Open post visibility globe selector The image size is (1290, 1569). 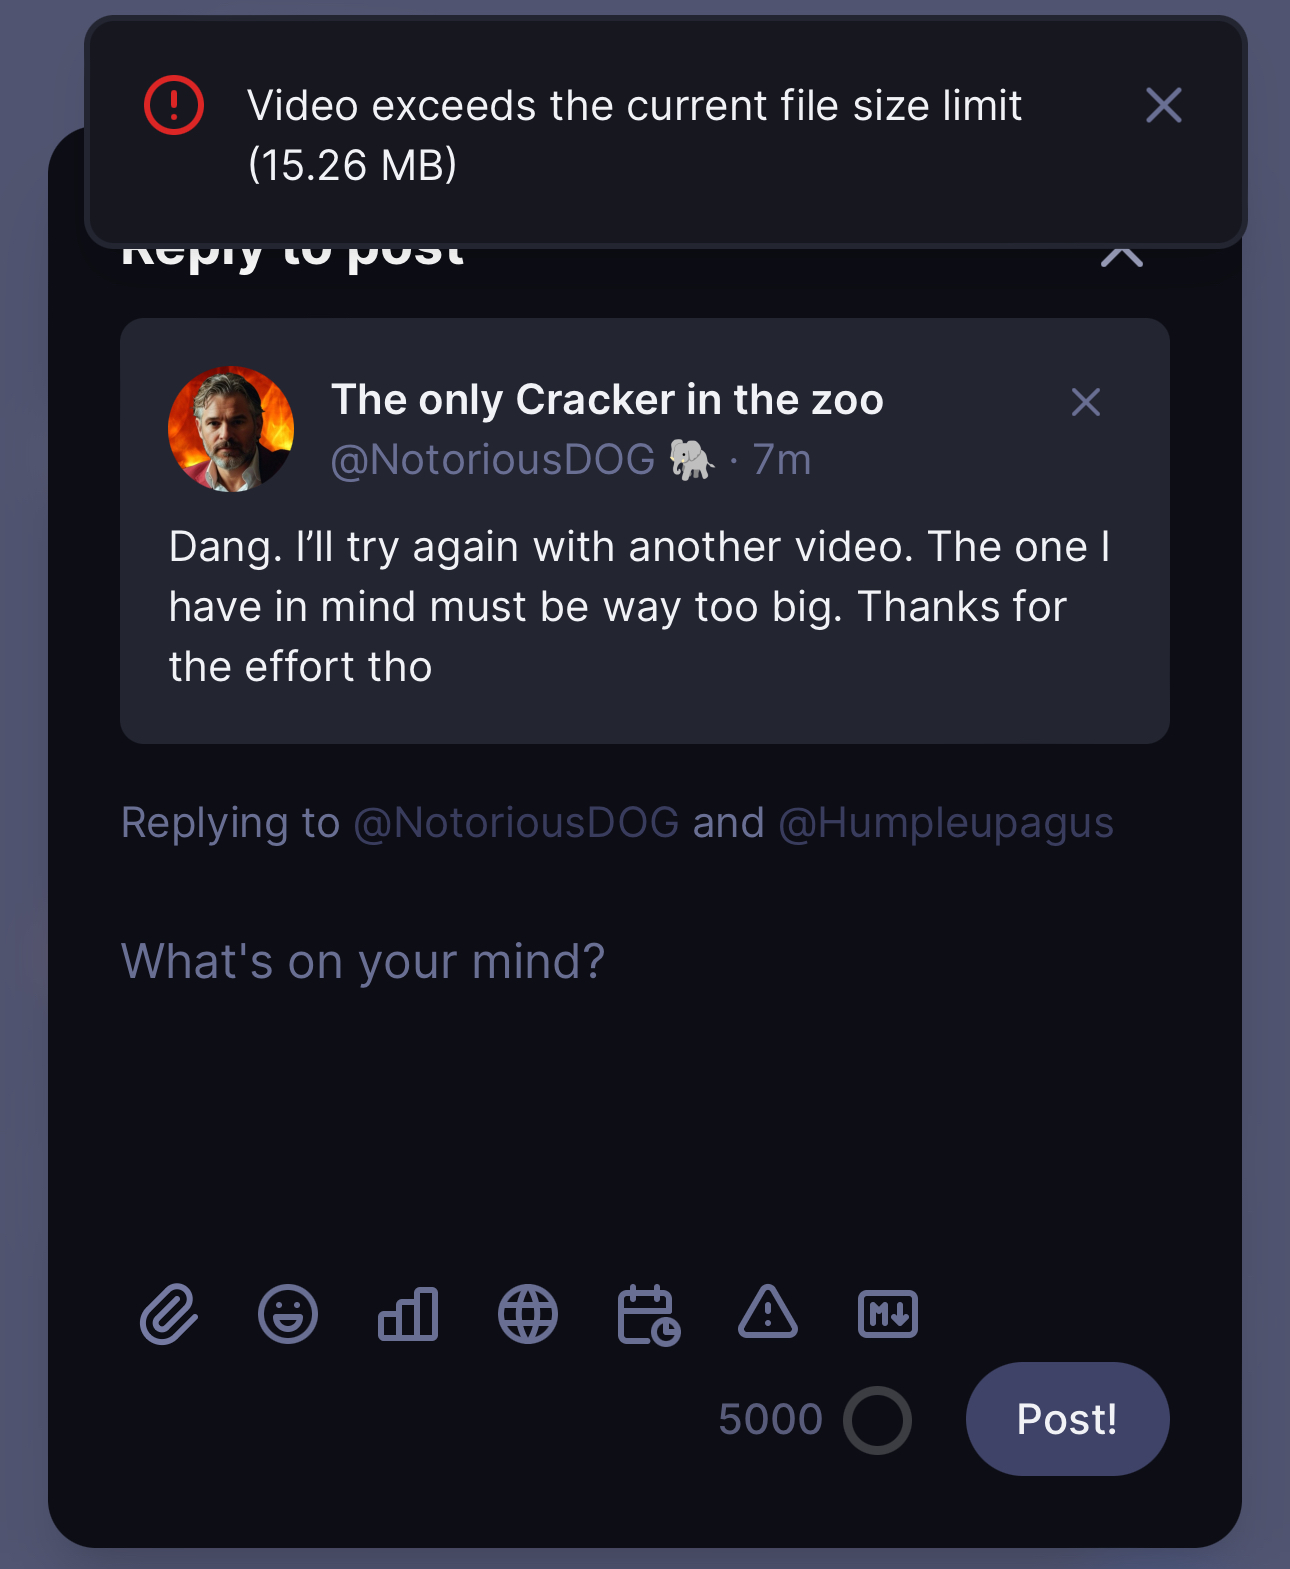coord(528,1314)
